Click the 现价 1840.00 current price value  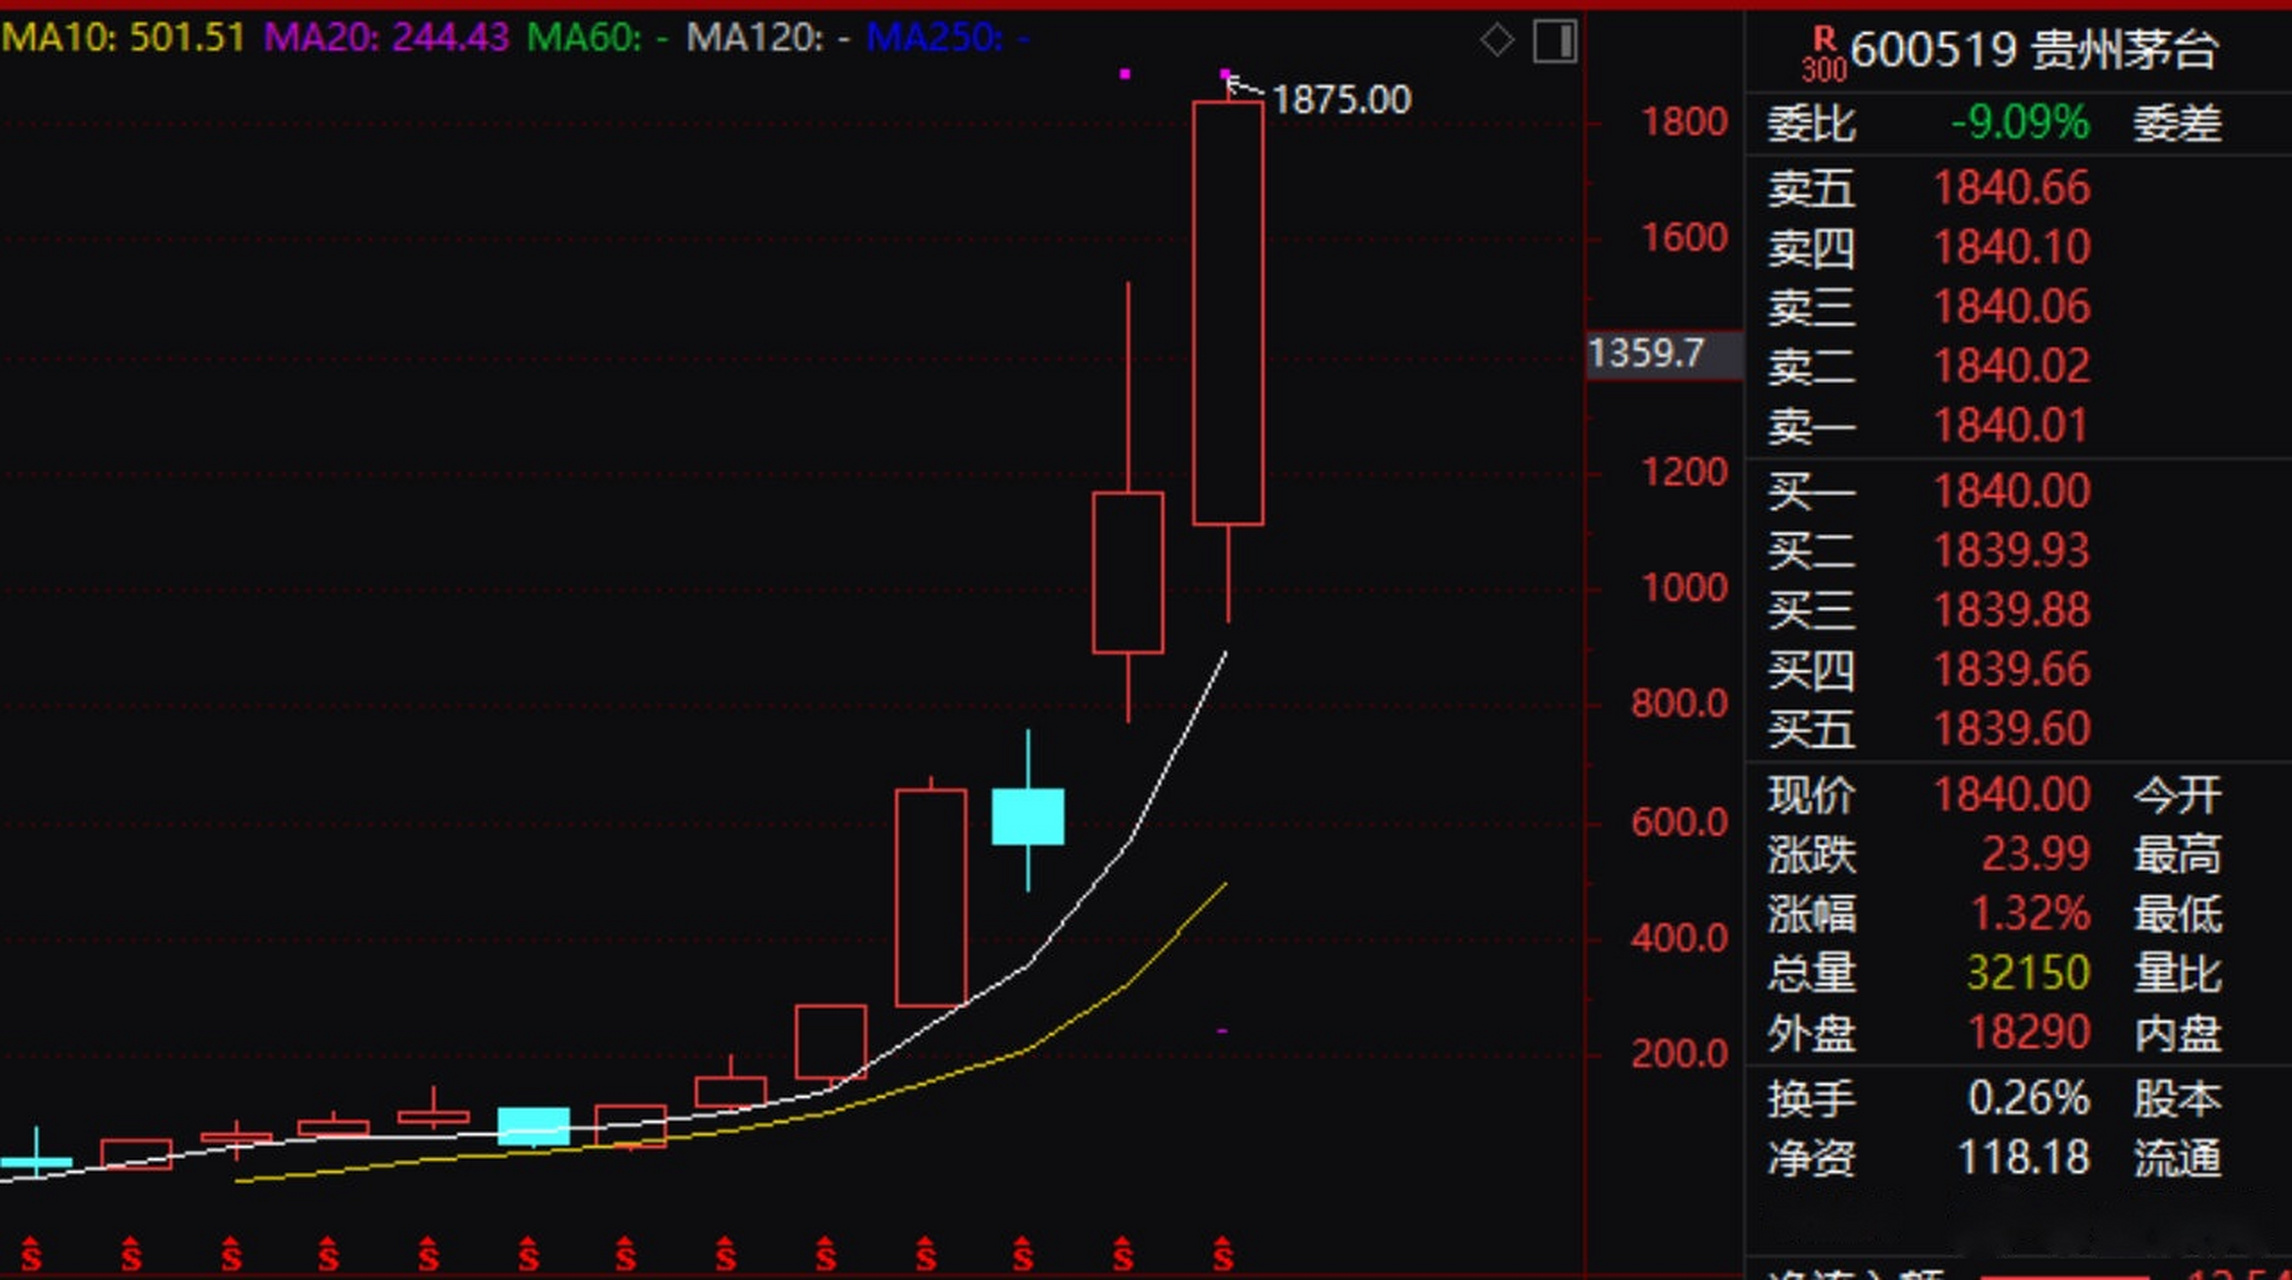[x=2011, y=795]
